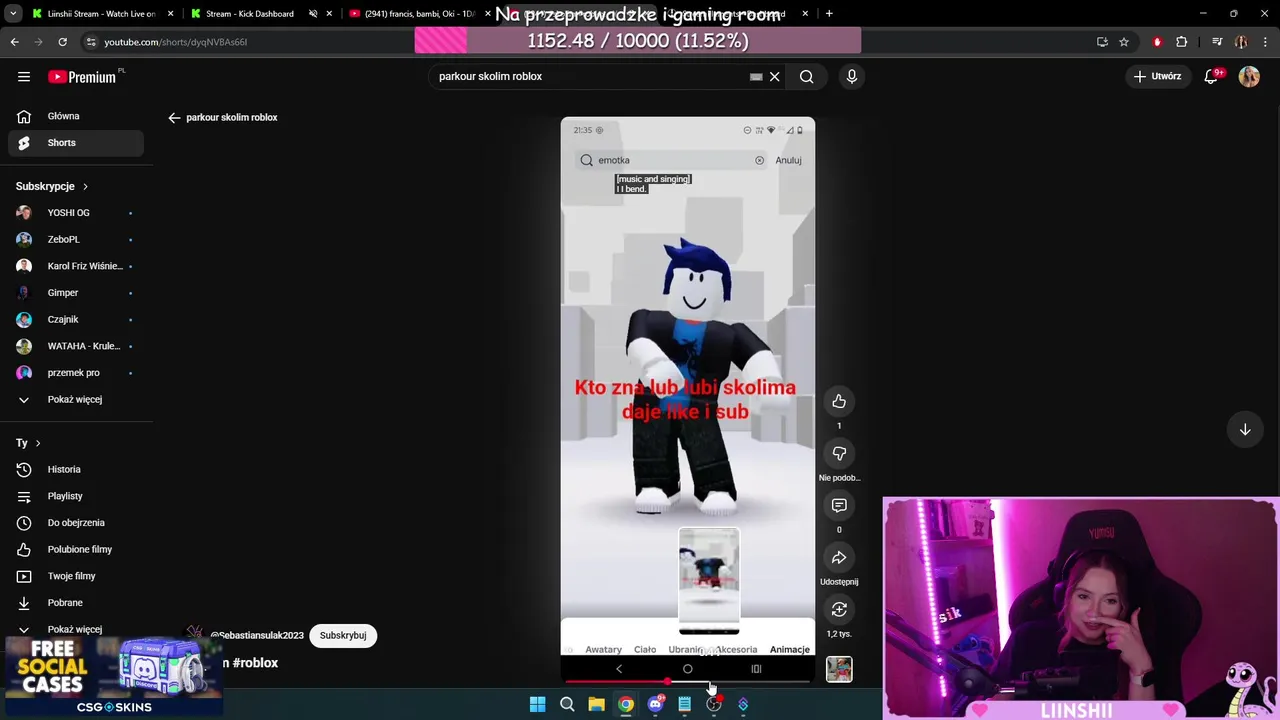Bookmark this page with star
The width and height of the screenshot is (1280, 720).
1124,42
